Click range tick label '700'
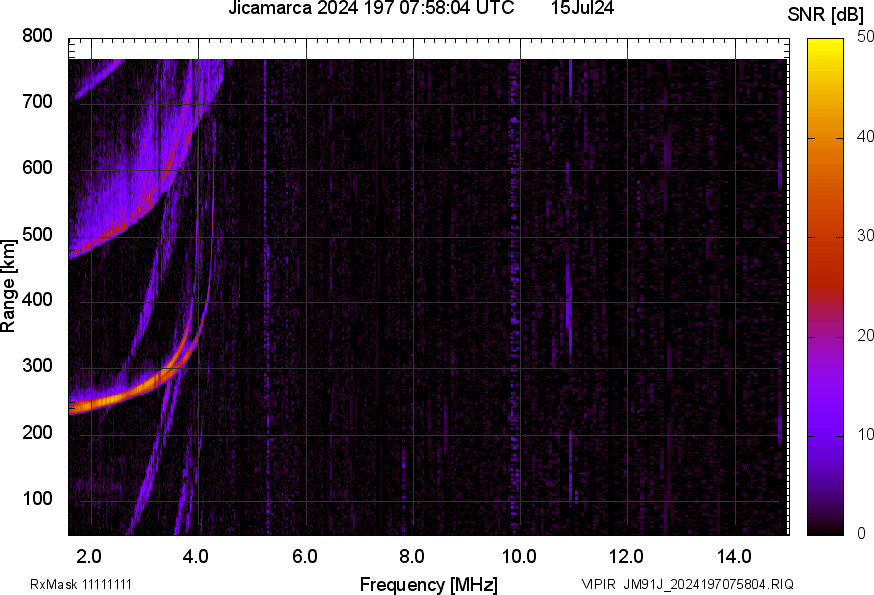874x595 pixels. click(37, 101)
